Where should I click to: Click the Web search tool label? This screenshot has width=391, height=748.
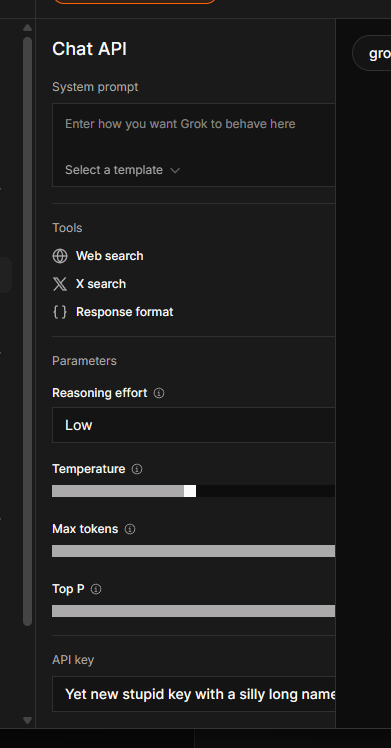pos(110,256)
